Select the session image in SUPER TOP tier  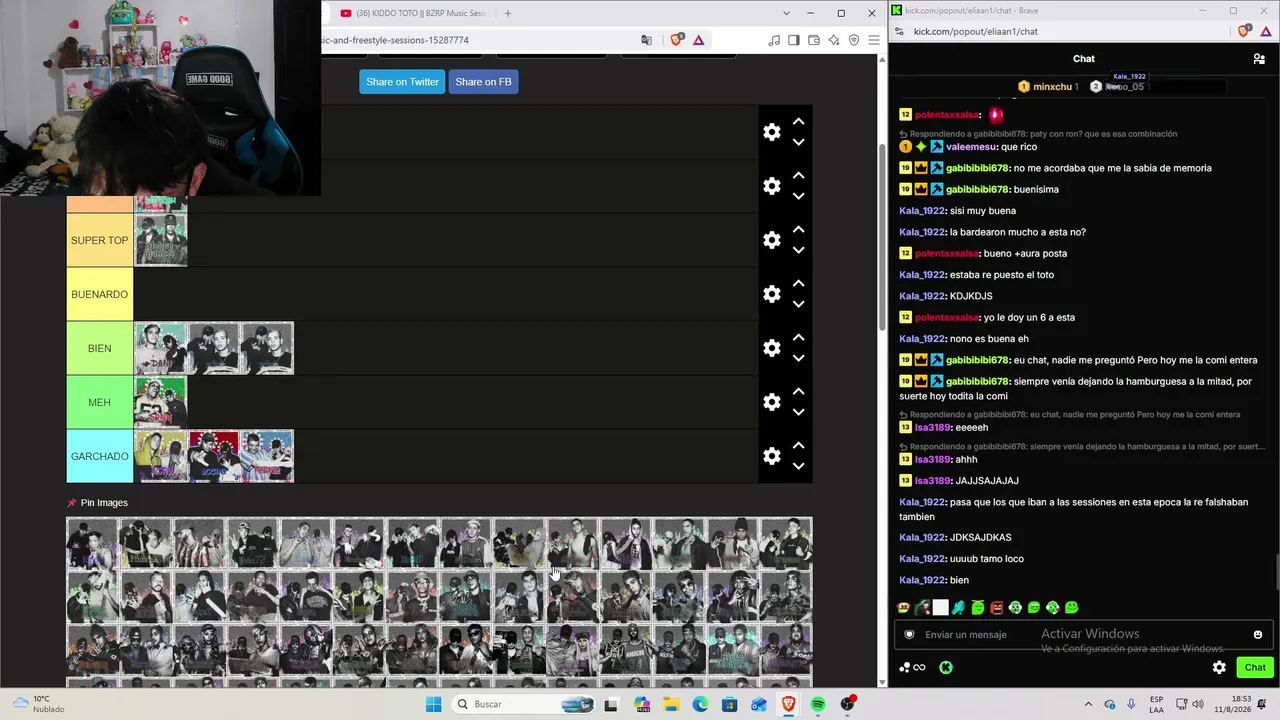[161, 240]
